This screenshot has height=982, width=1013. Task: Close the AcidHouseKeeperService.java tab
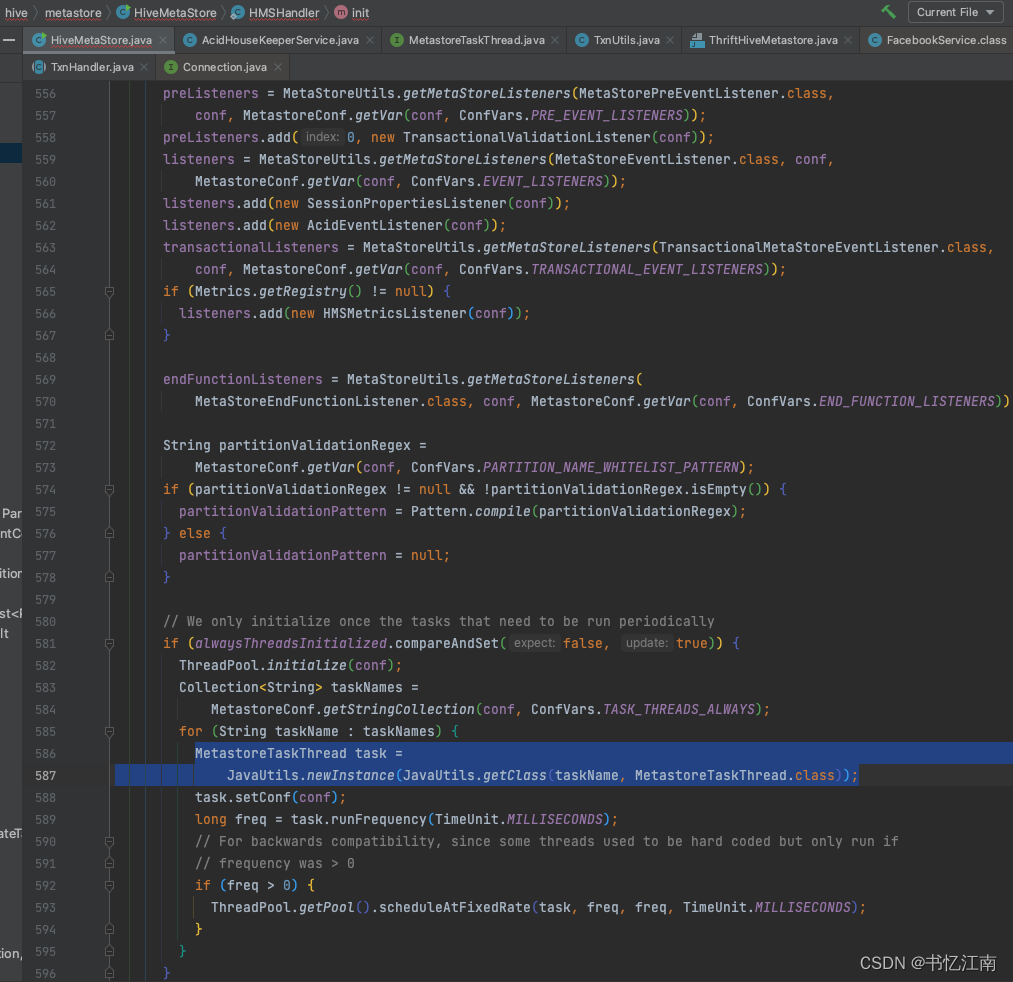[370, 40]
